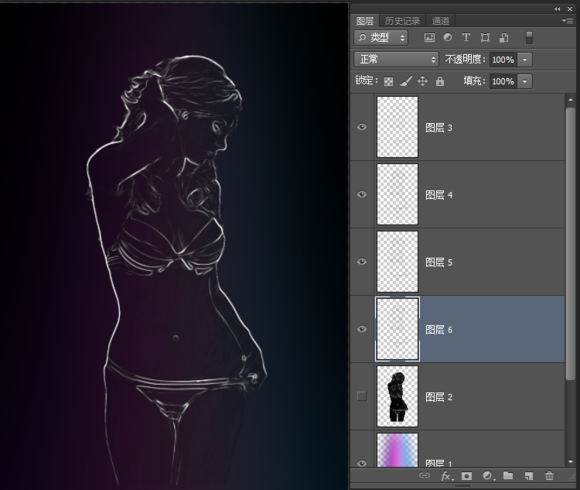The image size is (580, 490).
Task: Create a new layer
Action: tap(529, 476)
